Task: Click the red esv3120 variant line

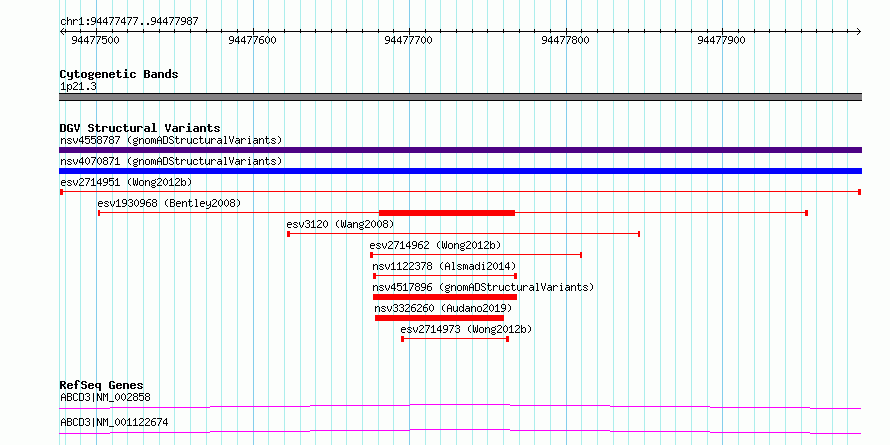Action: (x=464, y=234)
